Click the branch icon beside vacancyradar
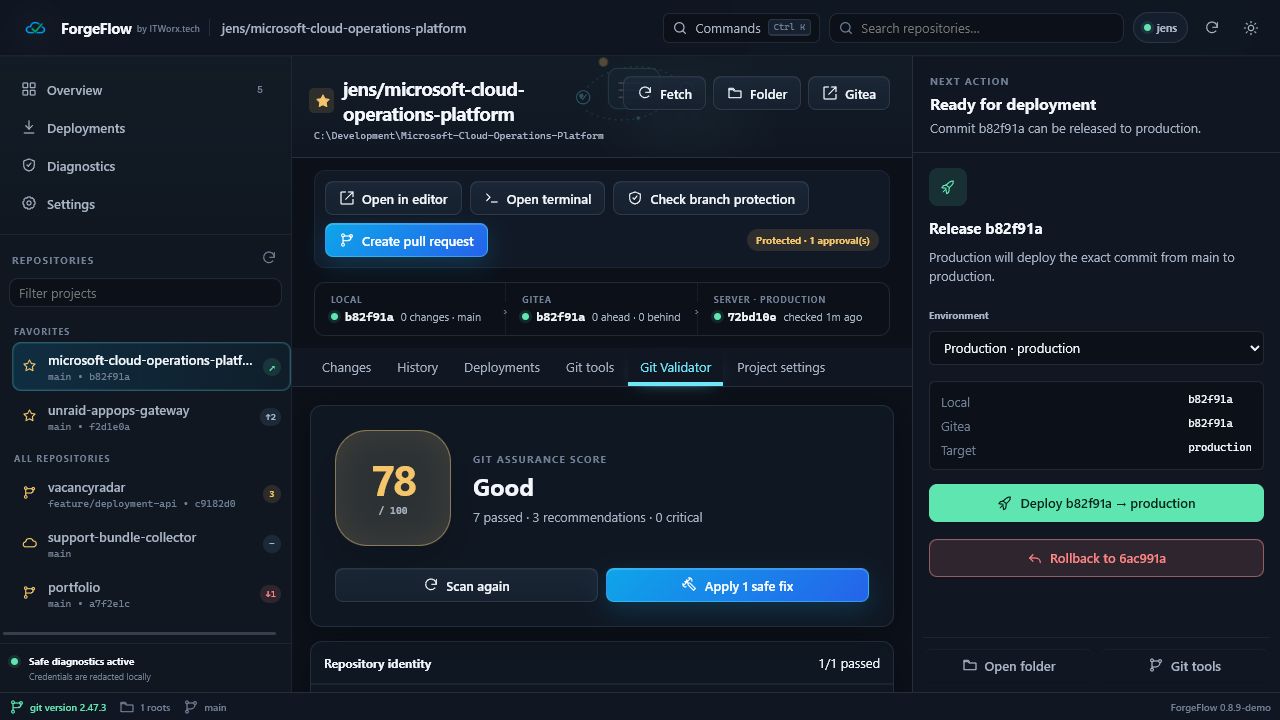The image size is (1280, 720). [30, 493]
